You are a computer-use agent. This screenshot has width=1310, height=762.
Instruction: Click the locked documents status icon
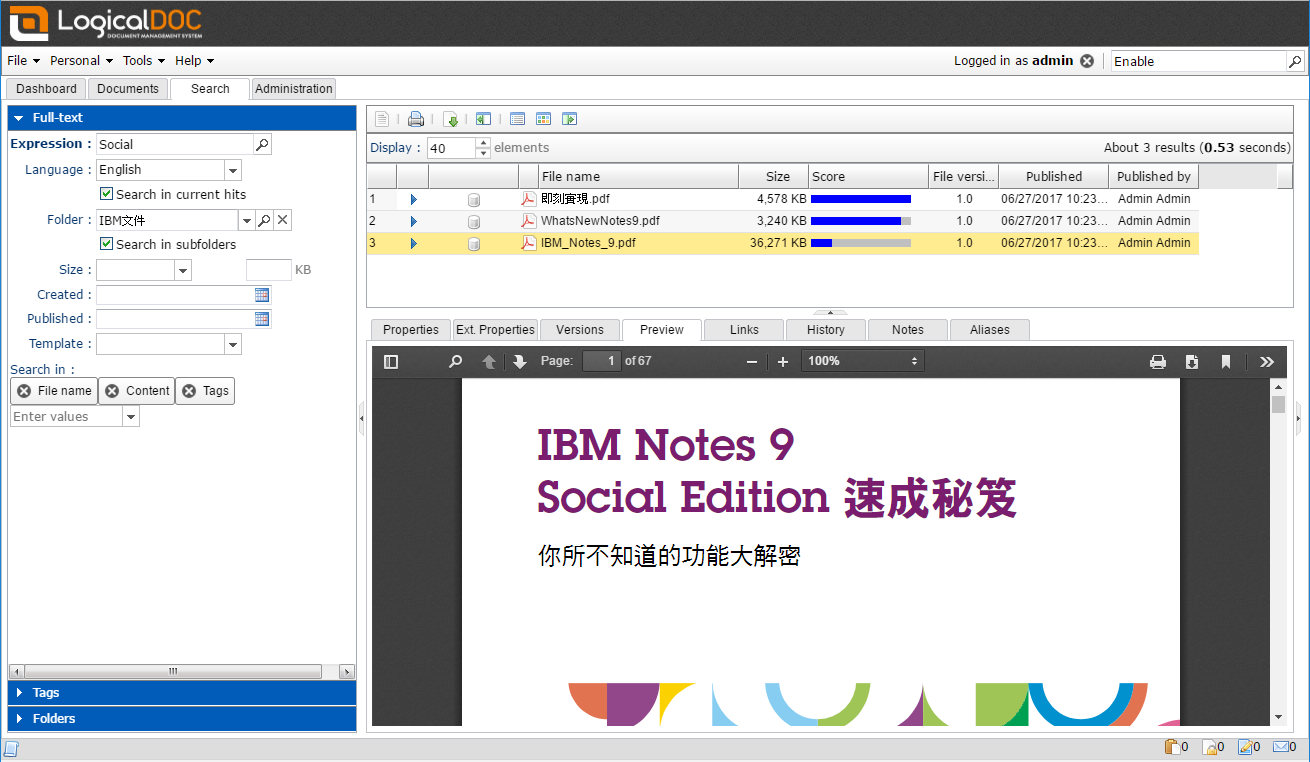(1209, 747)
